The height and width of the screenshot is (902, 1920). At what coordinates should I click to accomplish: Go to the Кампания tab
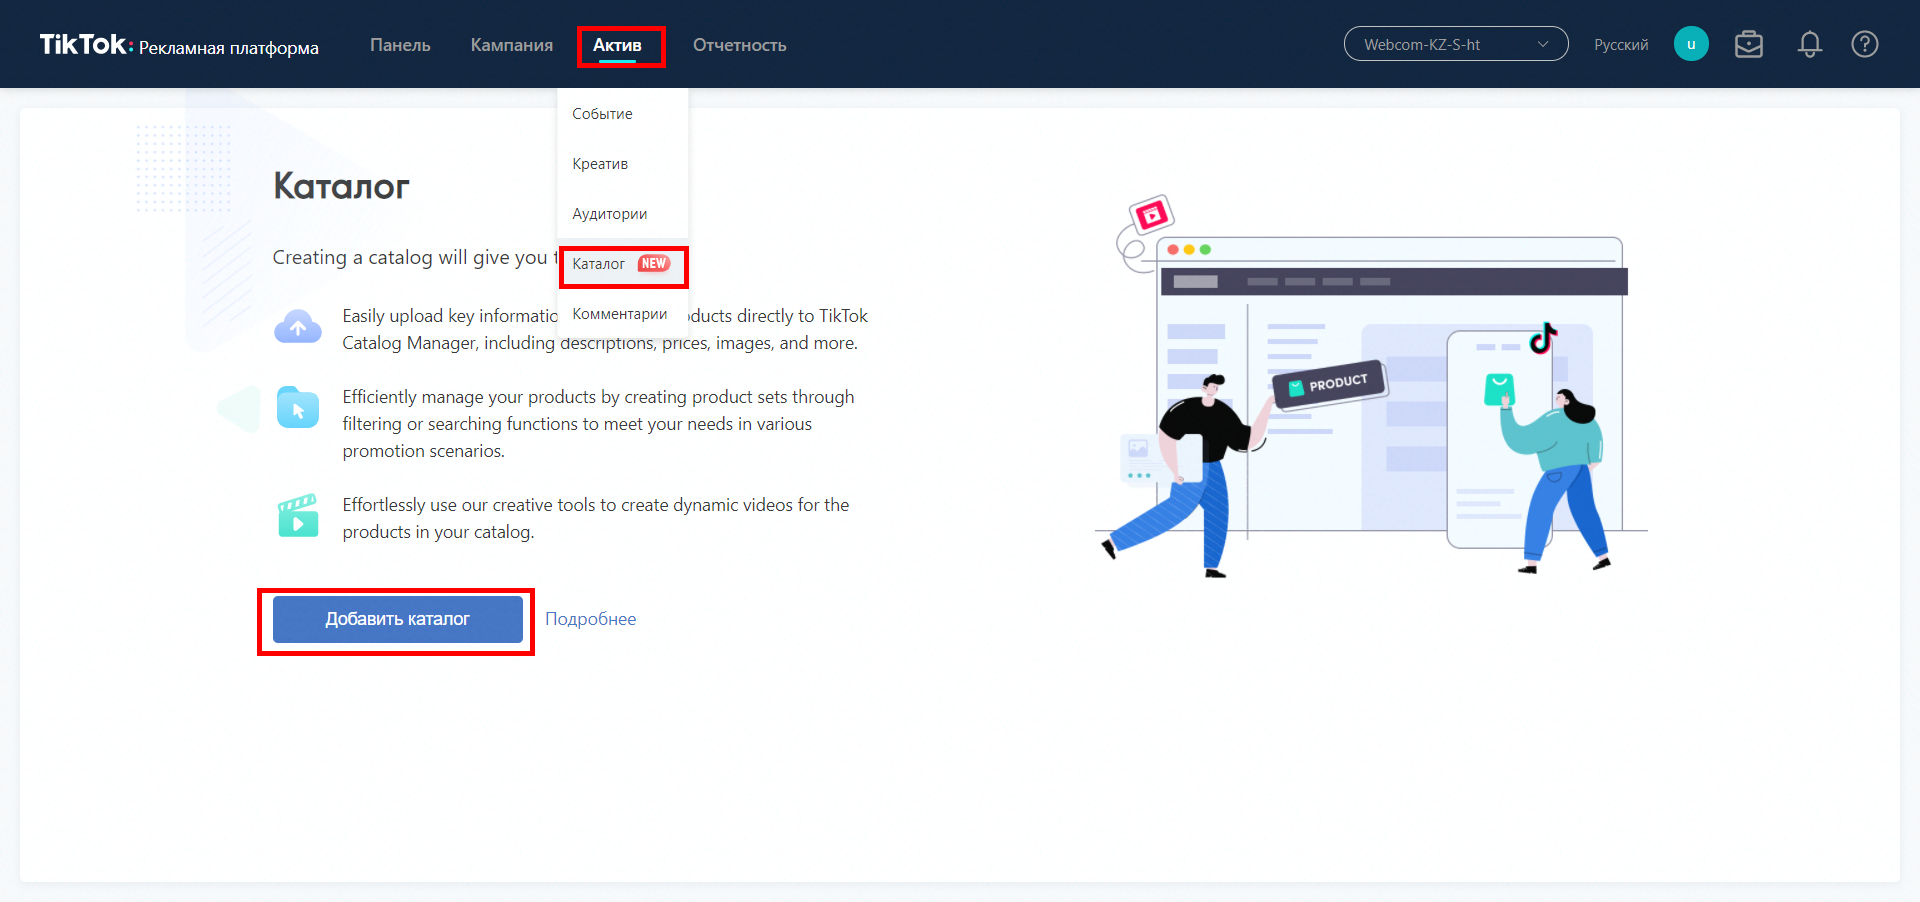click(511, 45)
